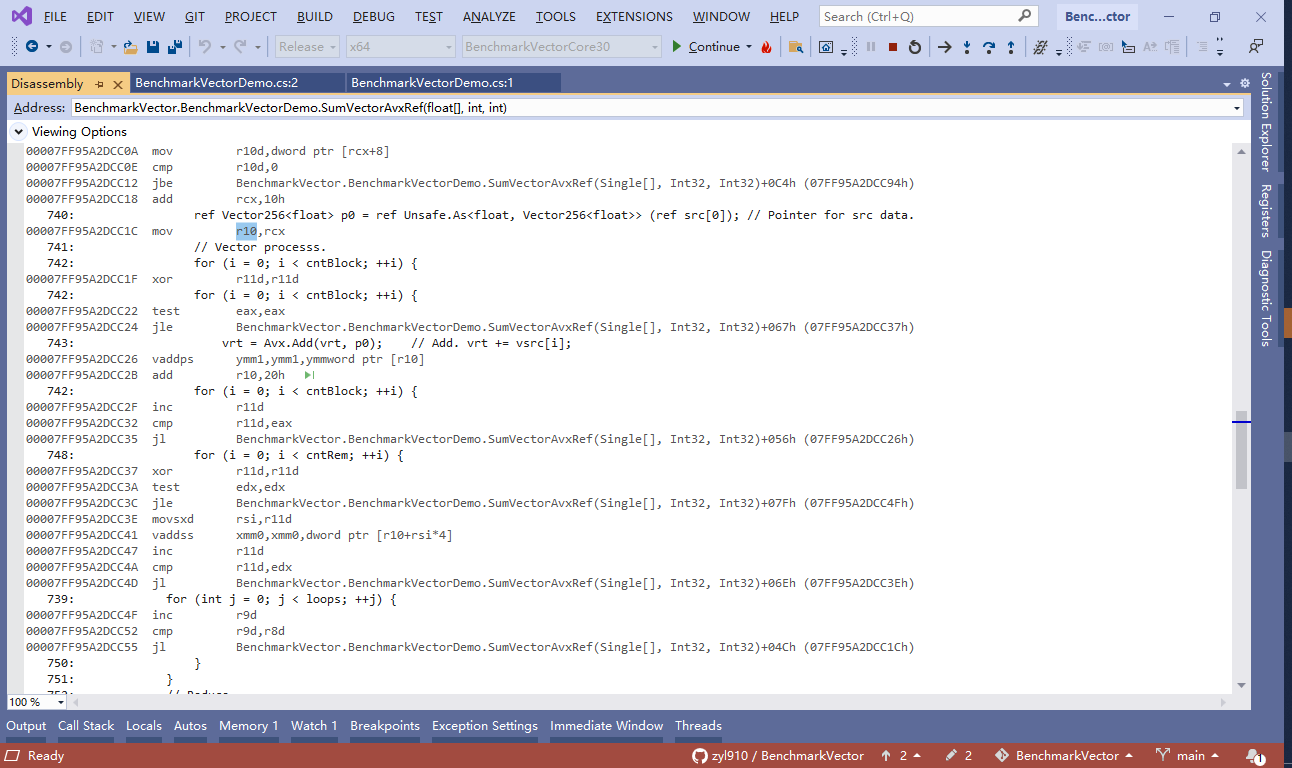Open the FILE menu
Screen dimensions: 1292x768
point(55,17)
